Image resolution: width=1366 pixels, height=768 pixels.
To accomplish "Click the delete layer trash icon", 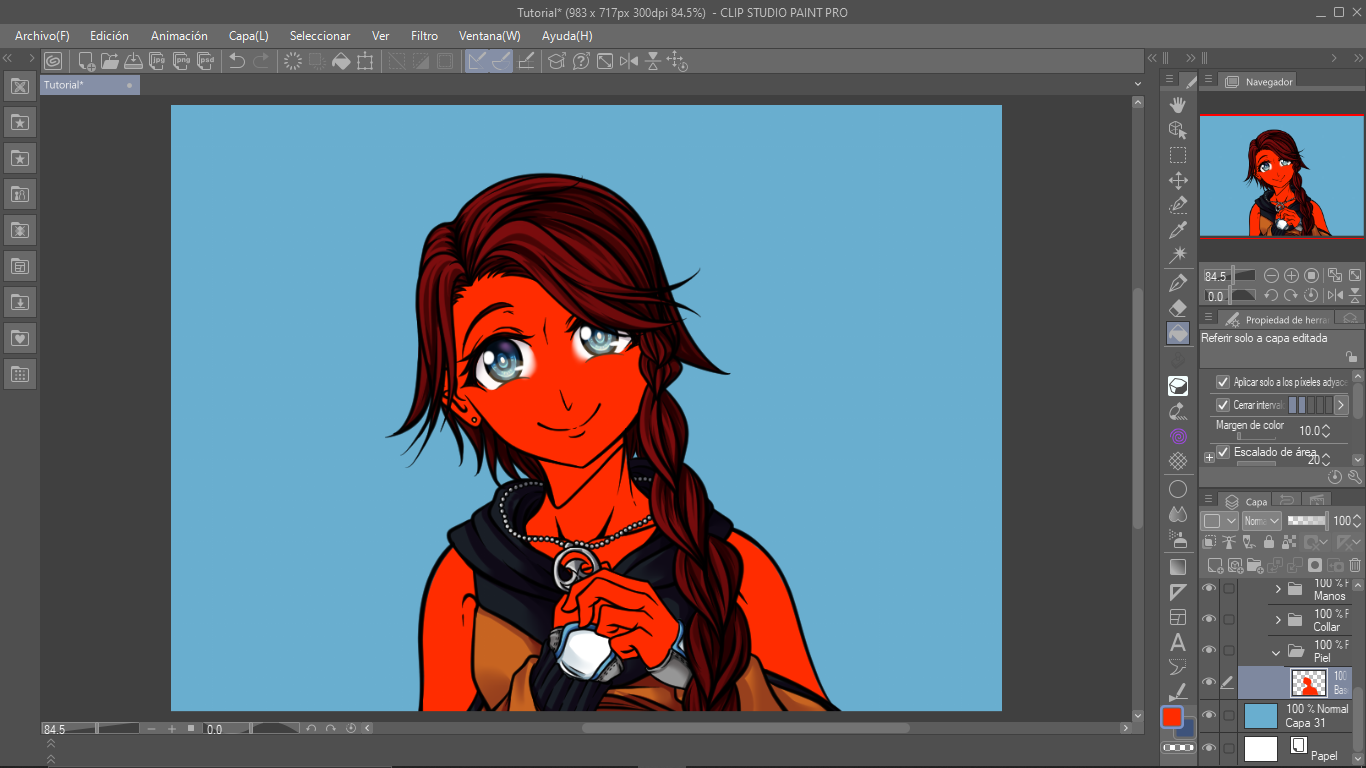I will point(1355,565).
